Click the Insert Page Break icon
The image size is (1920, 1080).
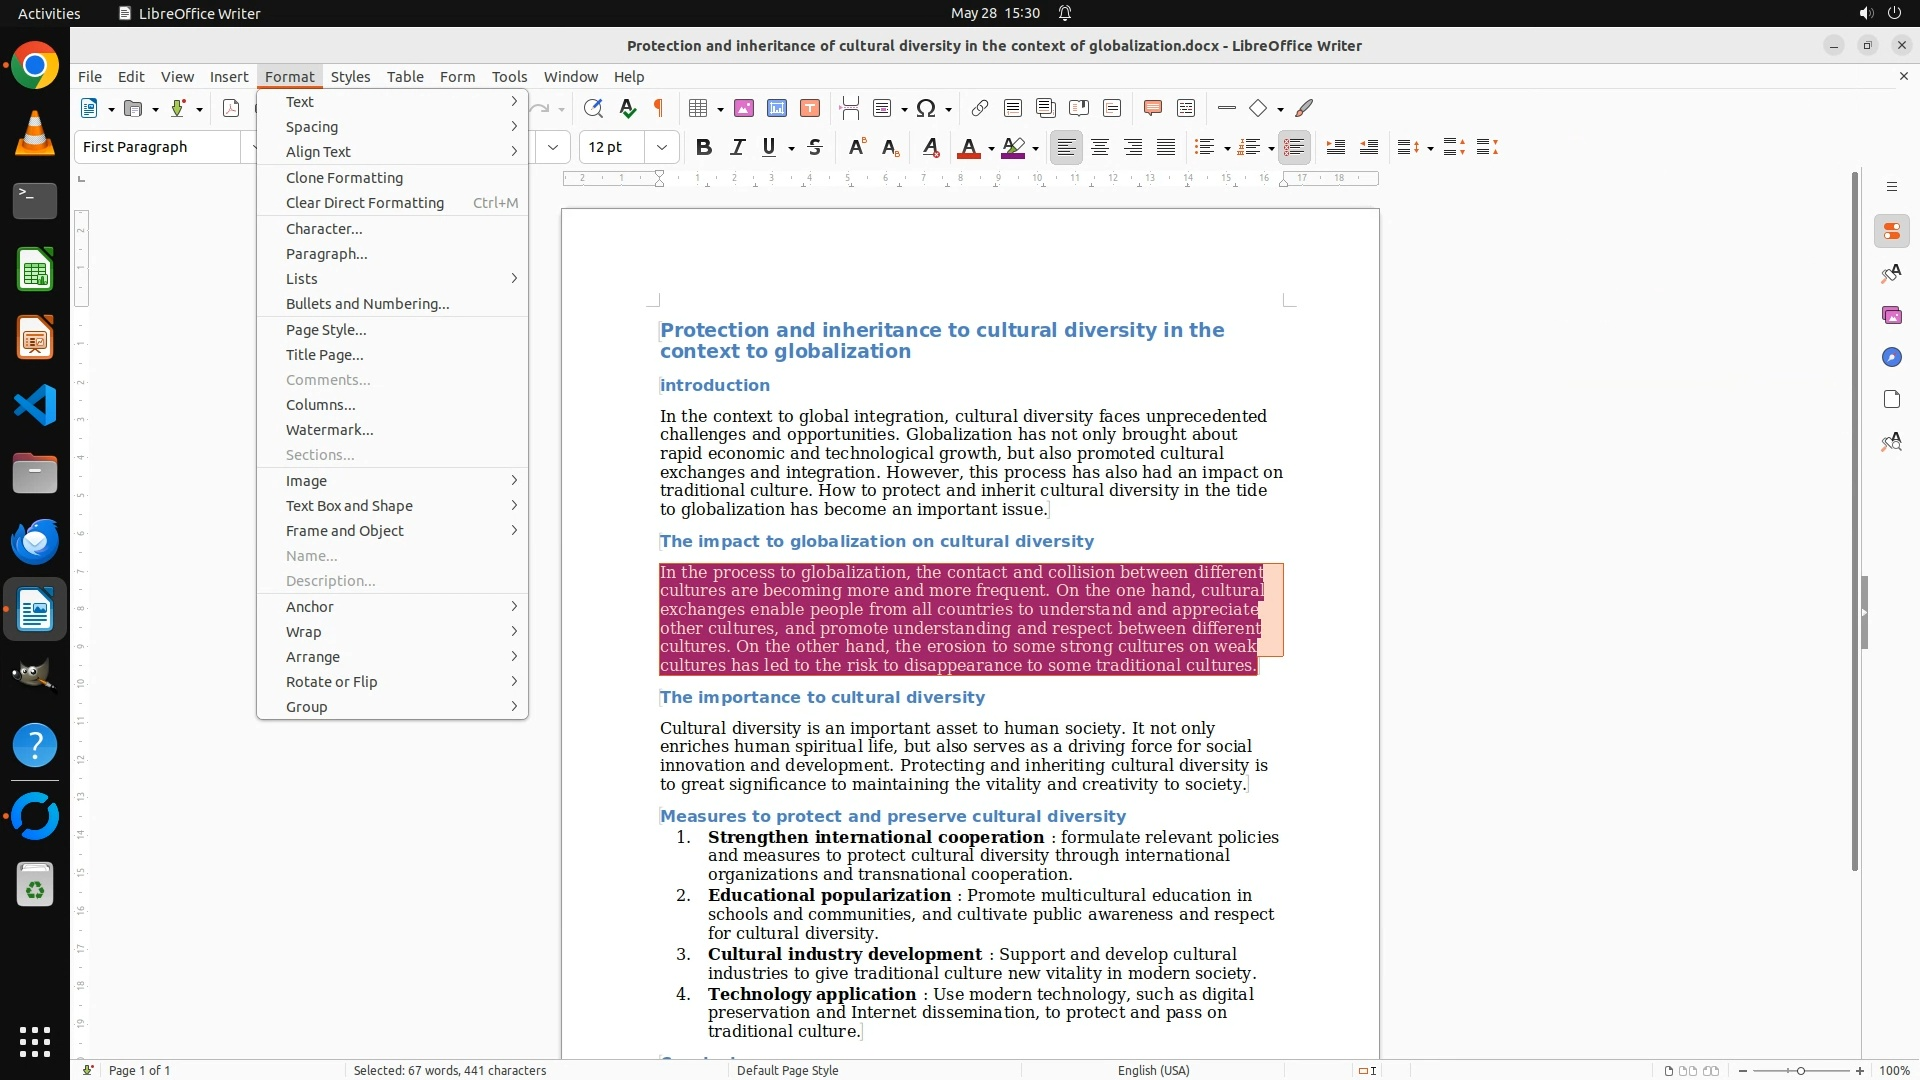tap(850, 108)
